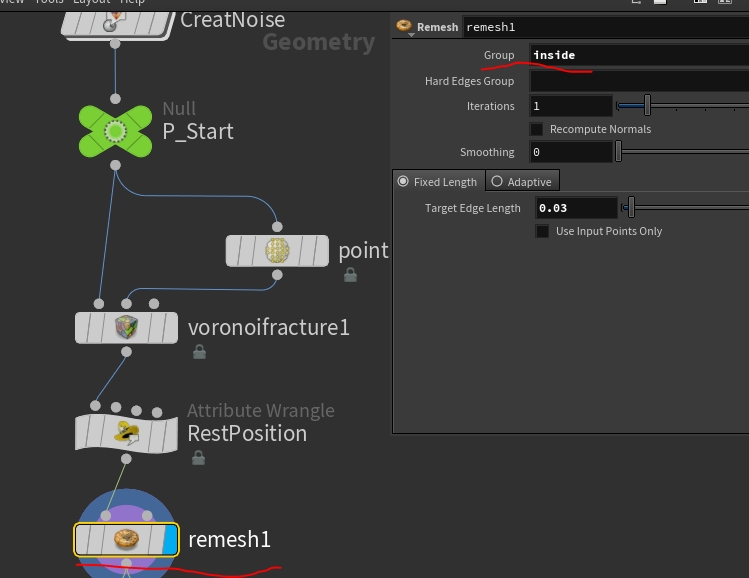Enable the Recompute Normals checkbox
This screenshot has height=578, width=749.
(536, 129)
